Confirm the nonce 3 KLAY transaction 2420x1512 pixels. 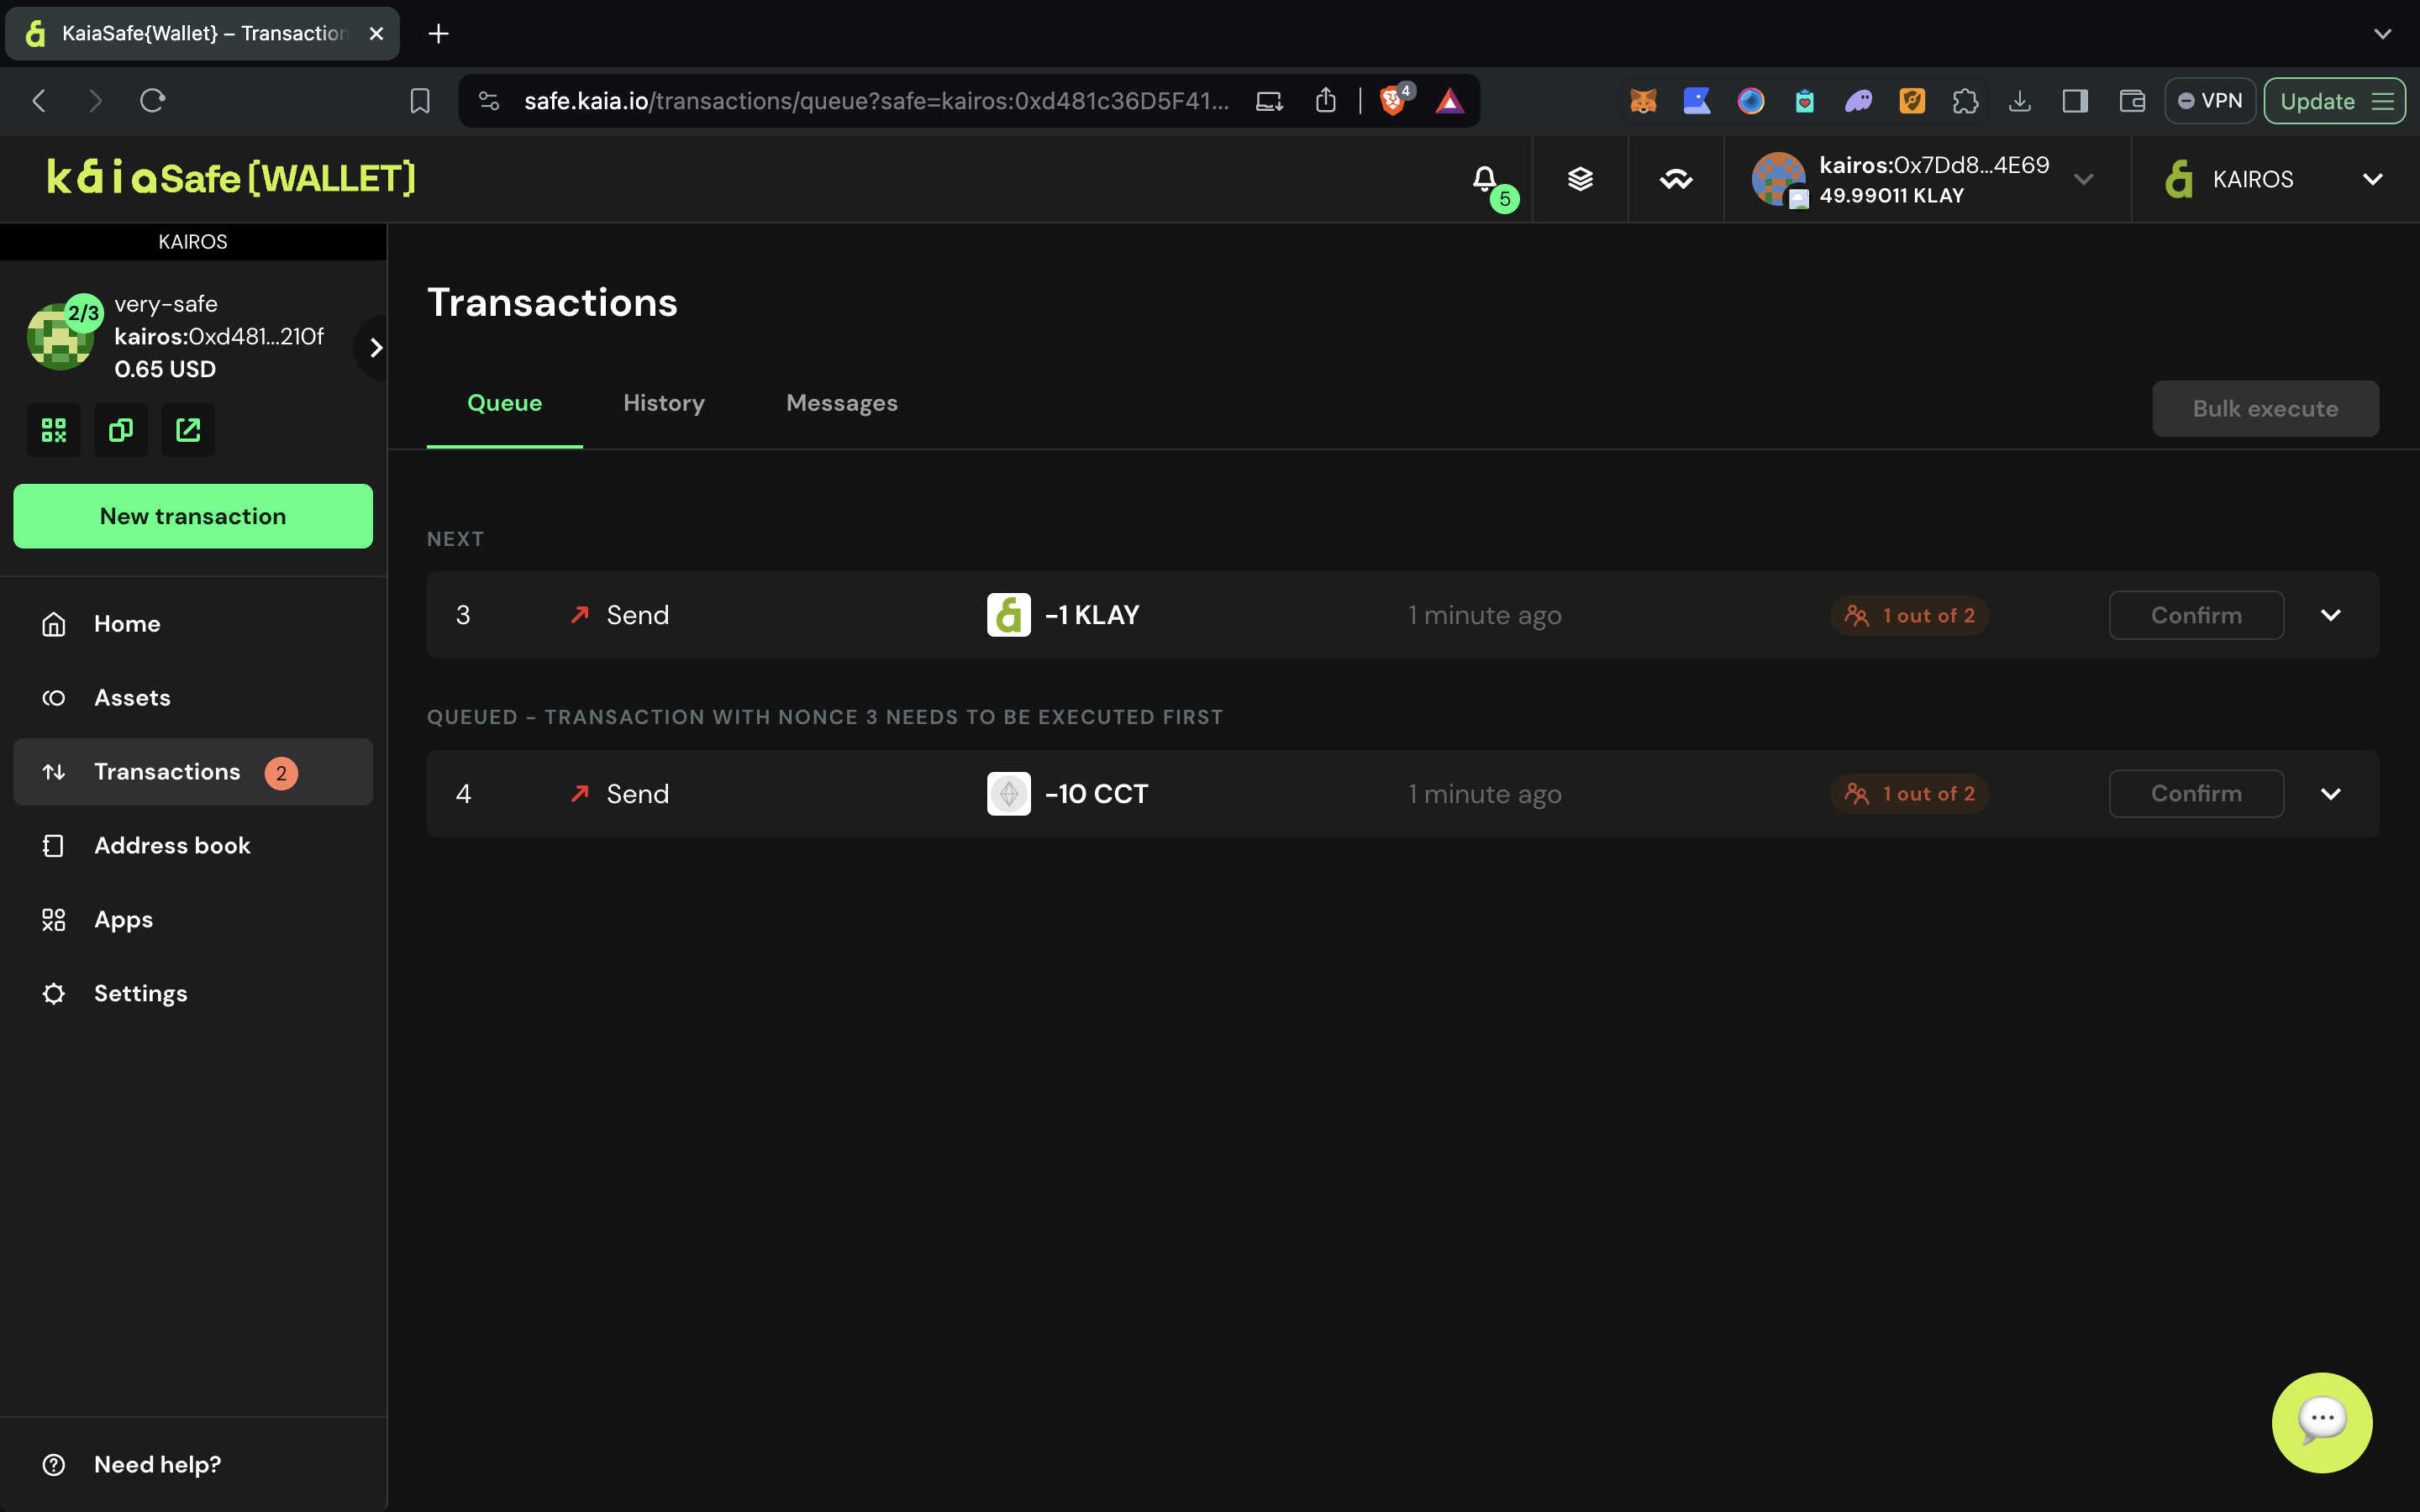coord(2195,615)
